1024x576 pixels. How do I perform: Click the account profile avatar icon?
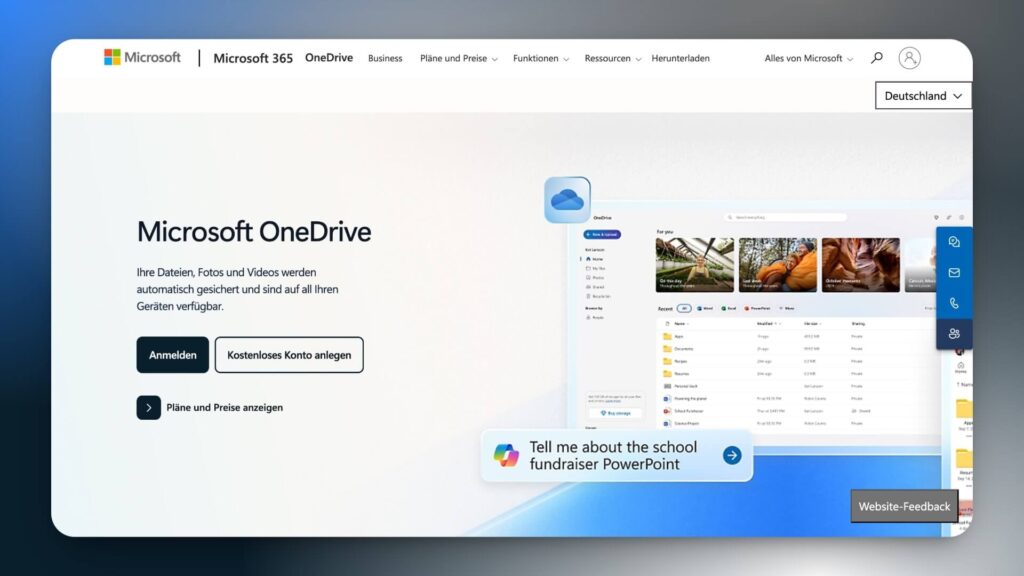pyautogui.click(x=909, y=58)
